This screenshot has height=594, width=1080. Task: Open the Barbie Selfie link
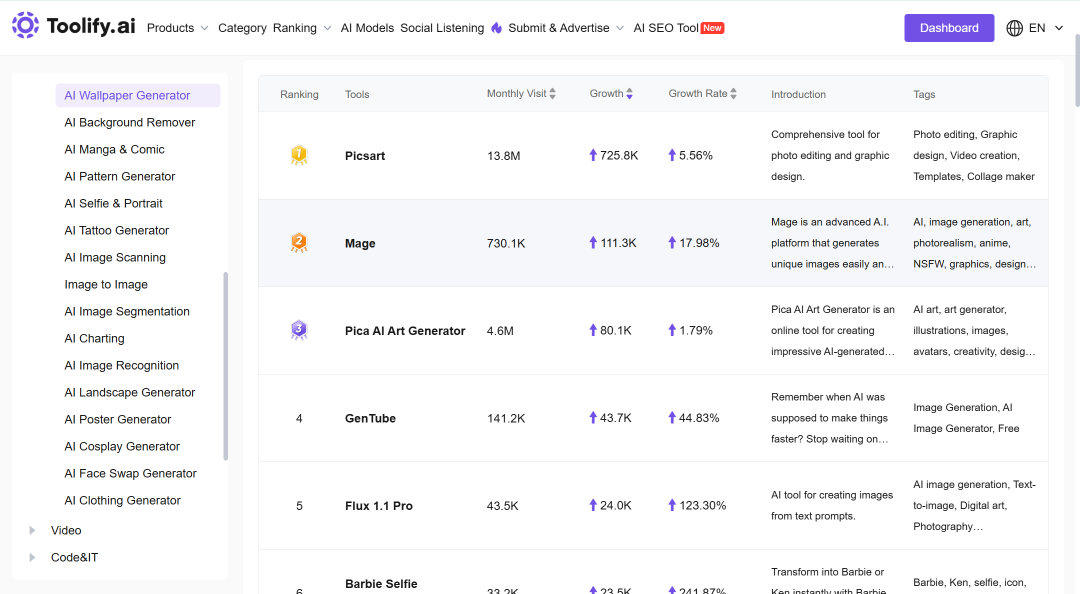coord(381,584)
